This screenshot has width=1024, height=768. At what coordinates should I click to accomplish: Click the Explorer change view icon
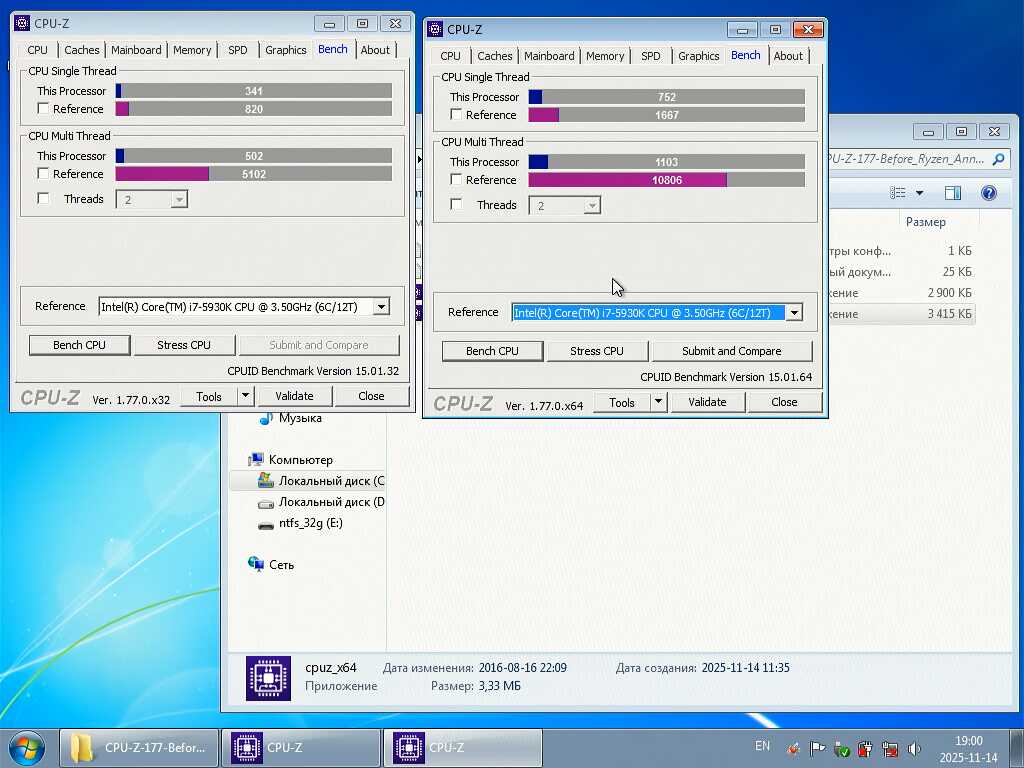tap(899, 193)
